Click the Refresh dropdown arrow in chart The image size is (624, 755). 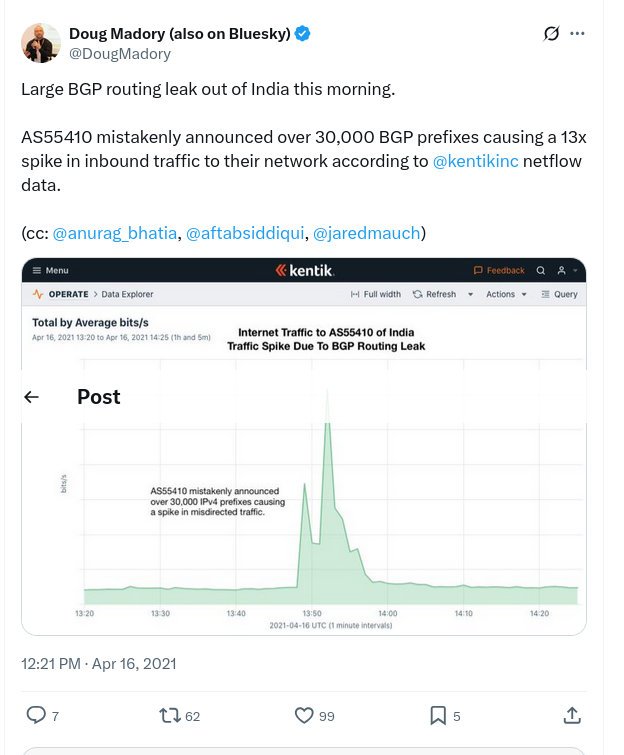pyautogui.click(x=470, y=294)
